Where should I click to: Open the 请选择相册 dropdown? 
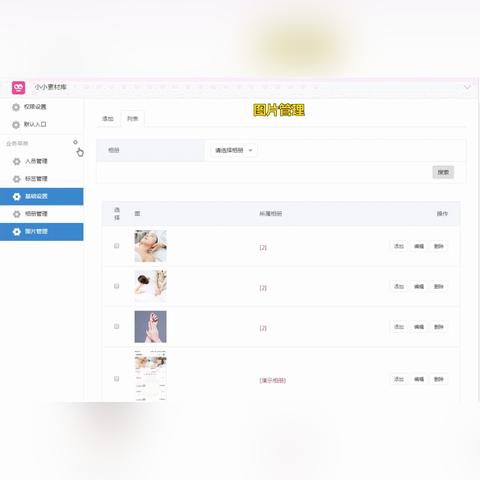point(233,150)
